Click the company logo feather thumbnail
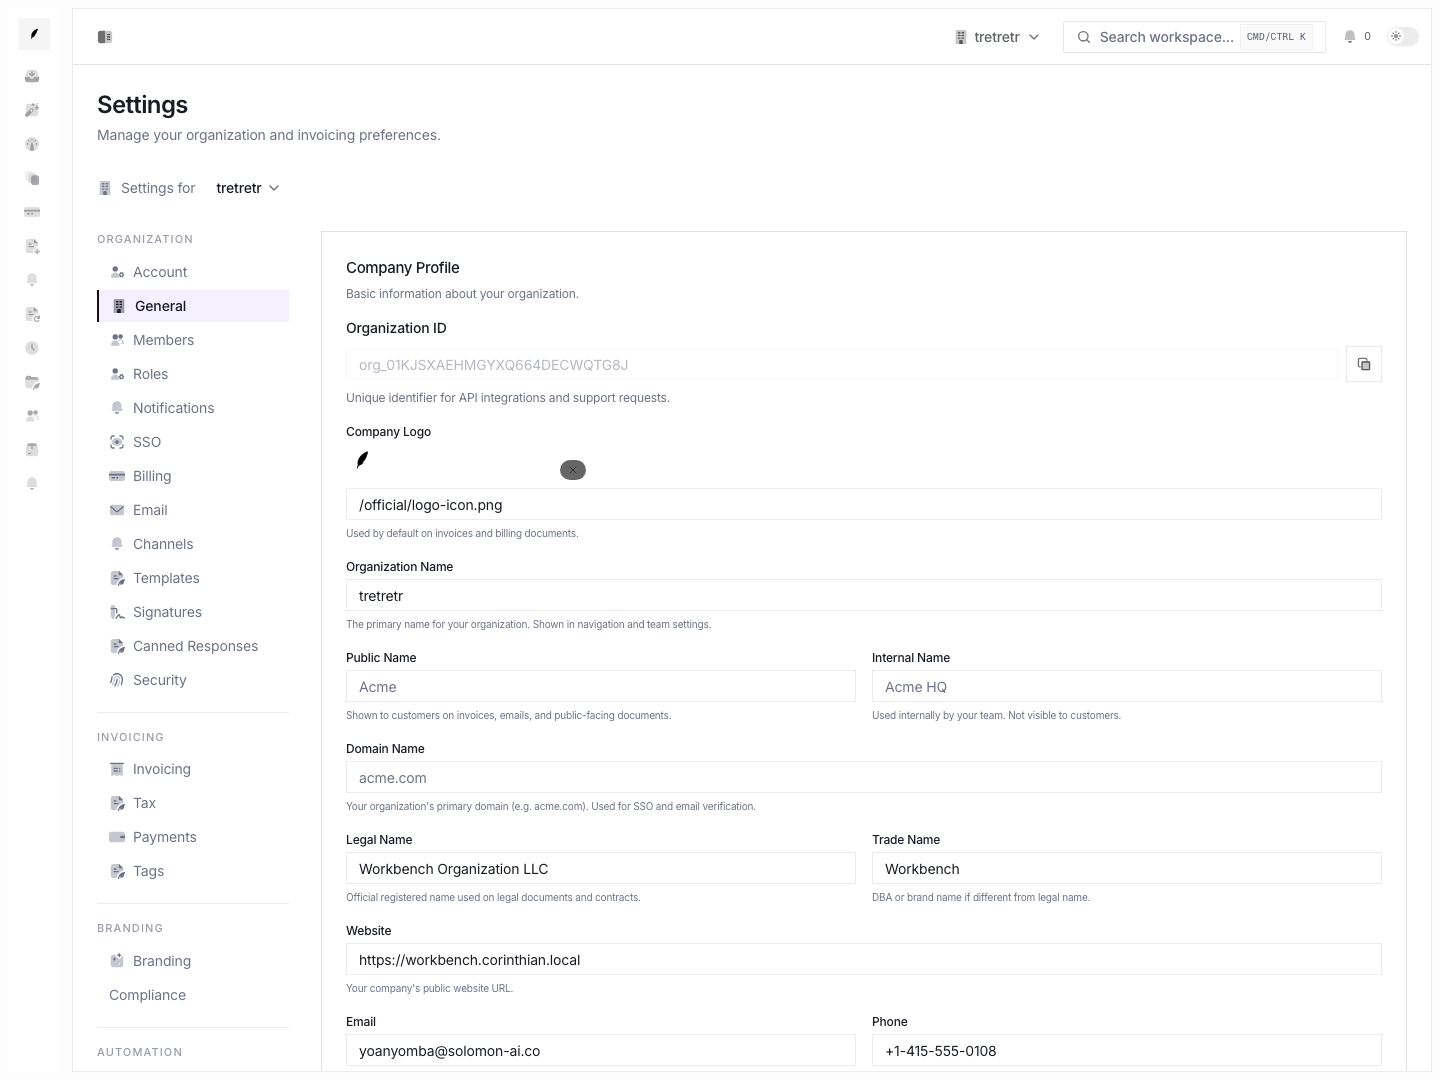This screenshot has height=1080, width=1440. pos(363,460)
